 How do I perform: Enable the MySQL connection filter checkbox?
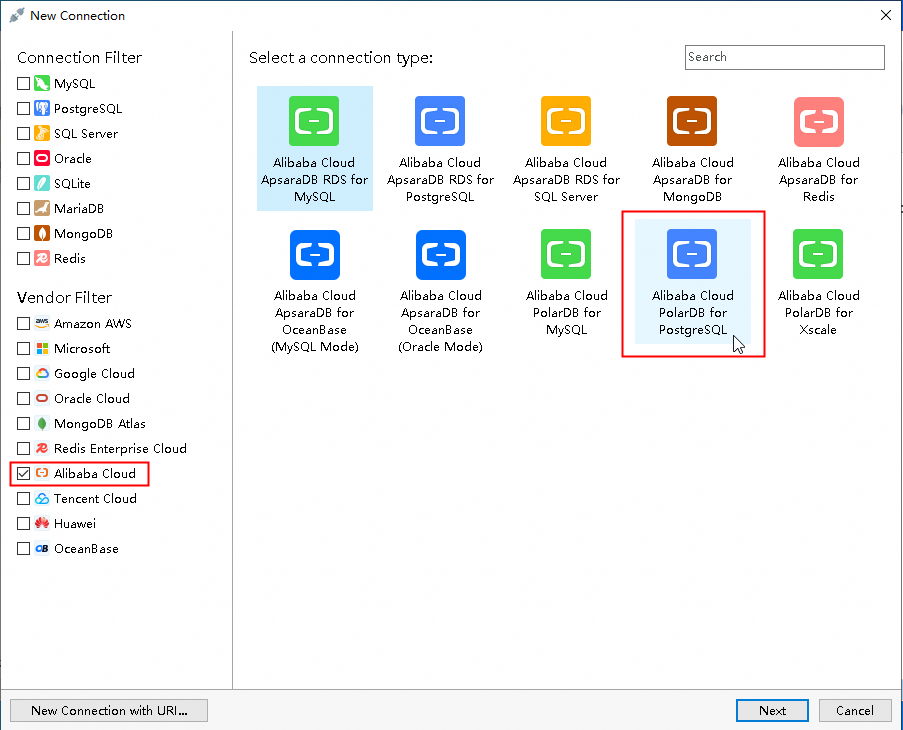tap(24, 83)
